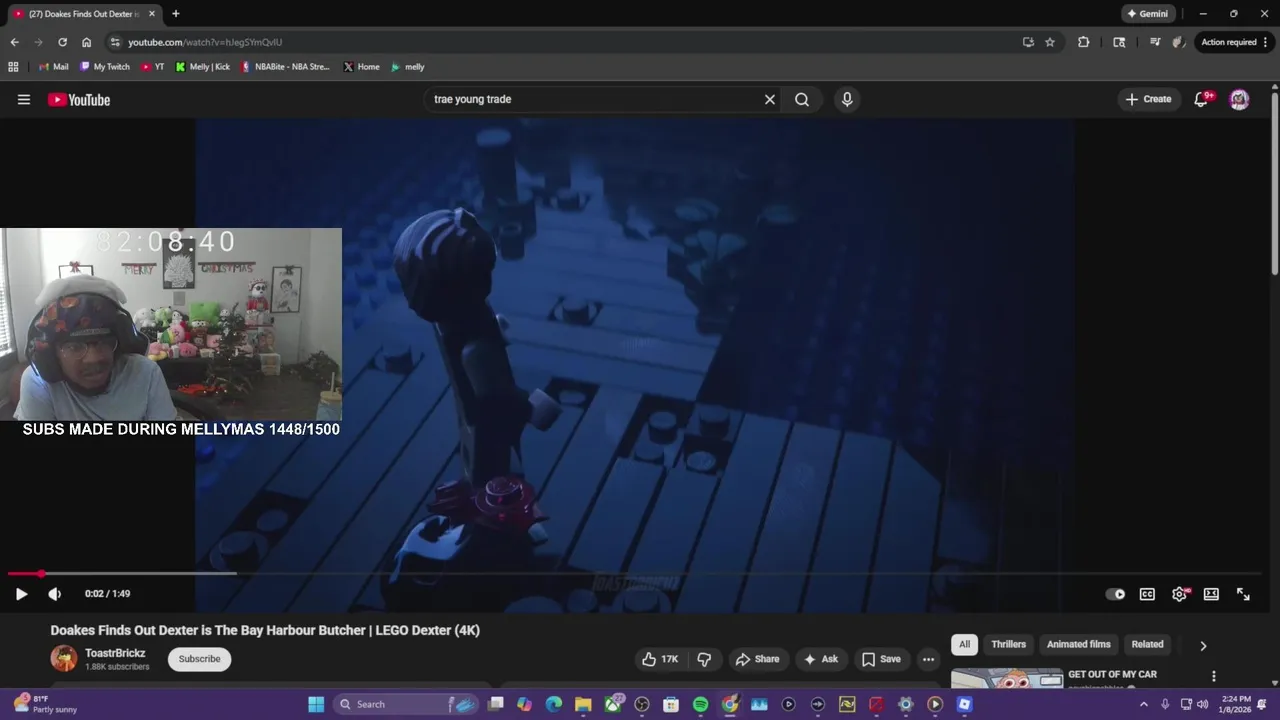The height and width of the screenshot is (720, 1280).
Task: Select the All filter chip
Action: tap(964, 645)
